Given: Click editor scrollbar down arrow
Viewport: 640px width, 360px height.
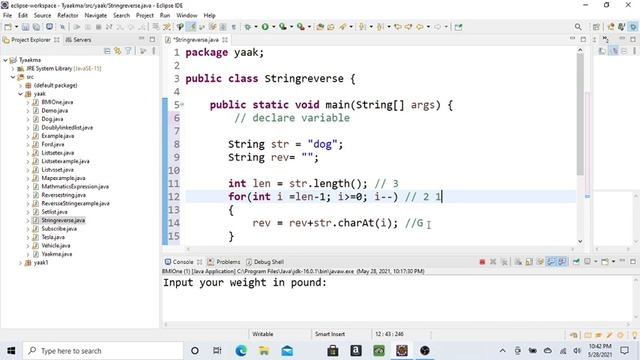Looking at the screenshot, I should pos(580,241).
